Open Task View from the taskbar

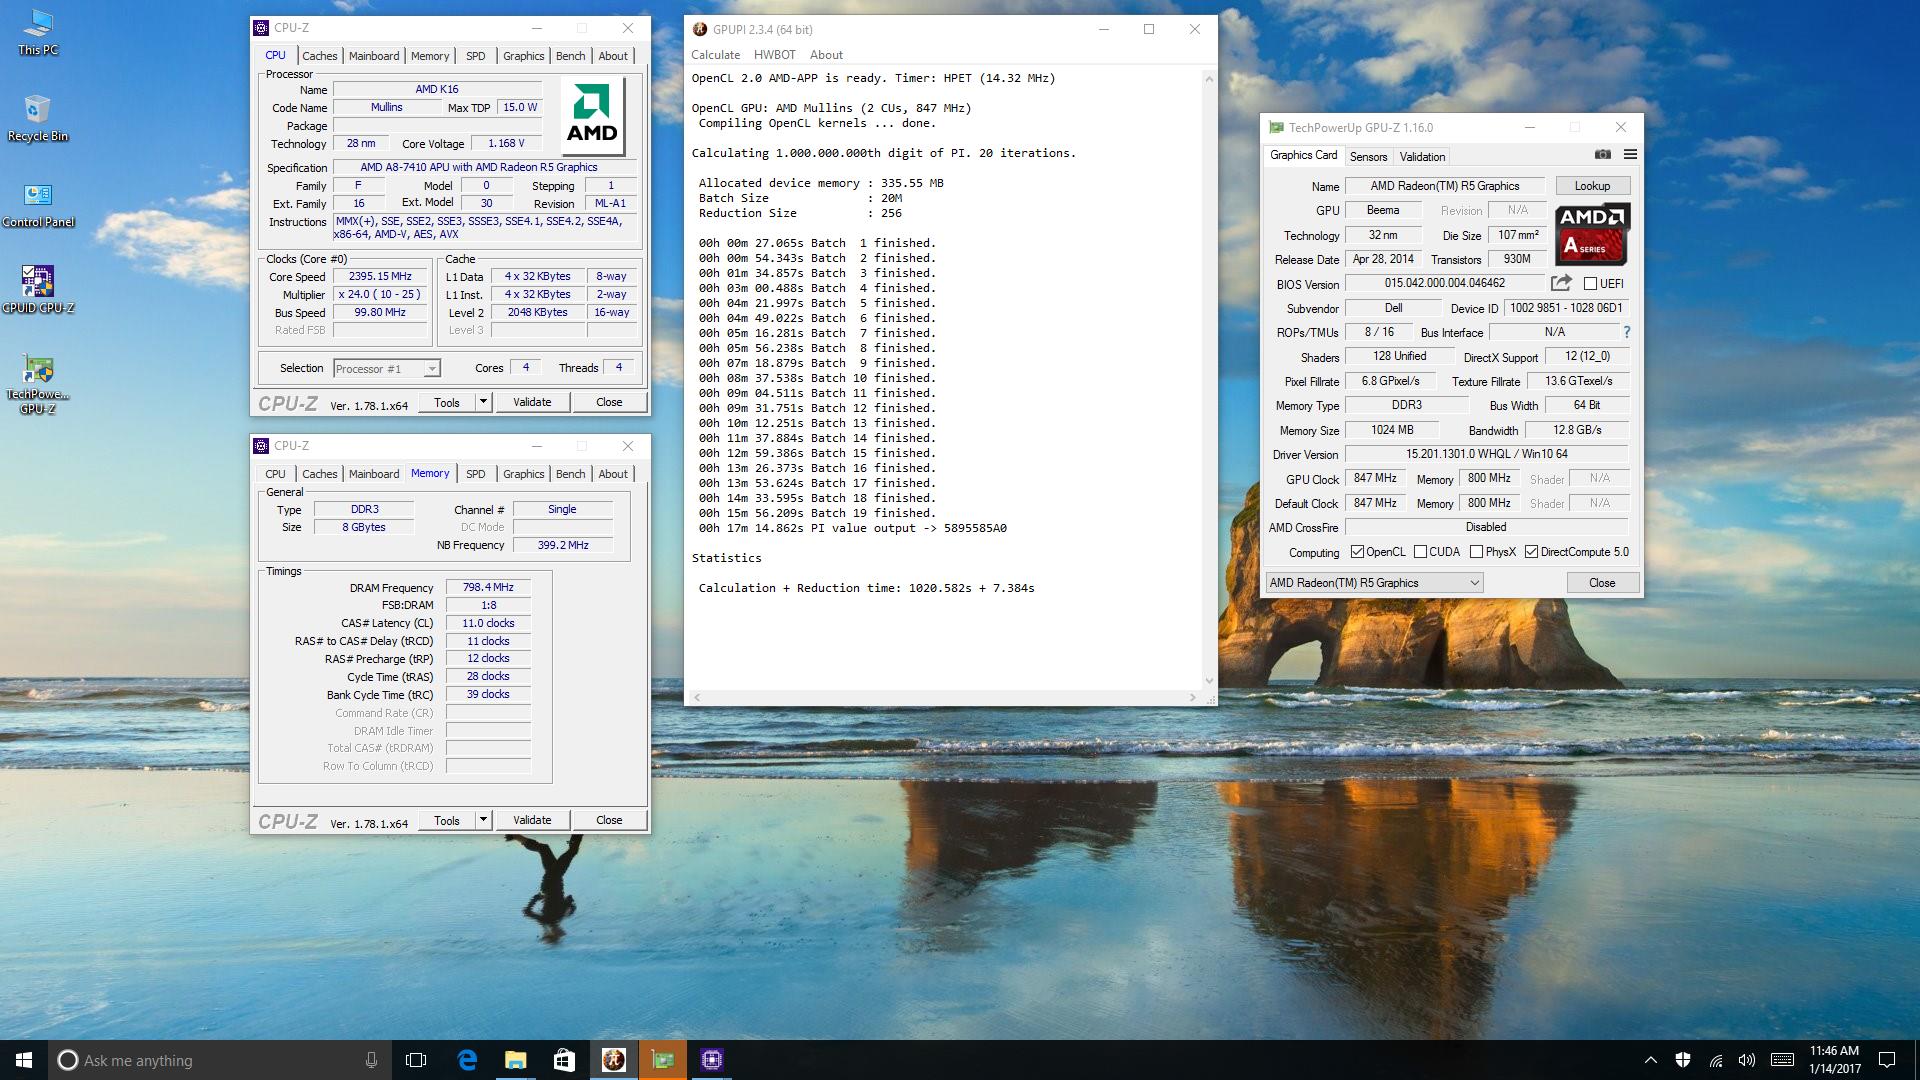click(x=416, y=1060)
